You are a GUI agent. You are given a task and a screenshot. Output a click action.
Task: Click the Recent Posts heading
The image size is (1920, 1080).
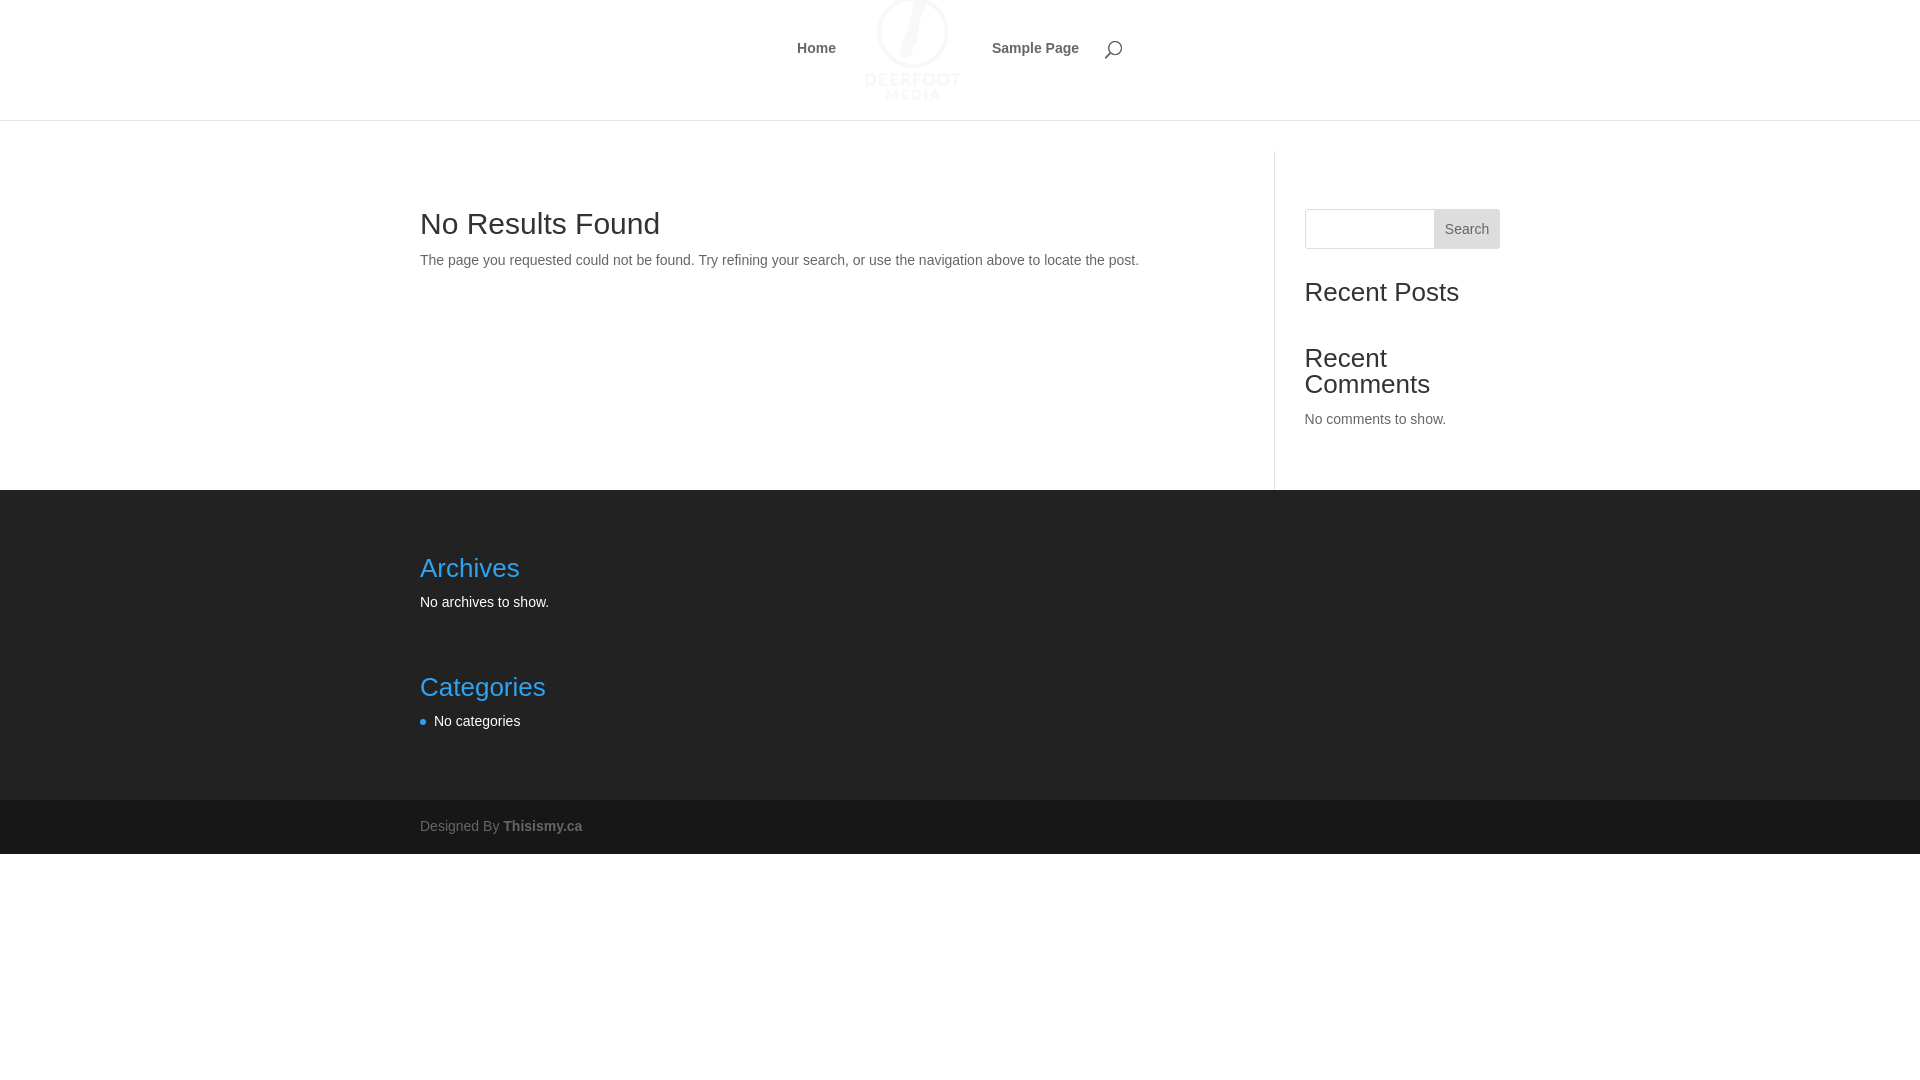[x=1381, y=292]
